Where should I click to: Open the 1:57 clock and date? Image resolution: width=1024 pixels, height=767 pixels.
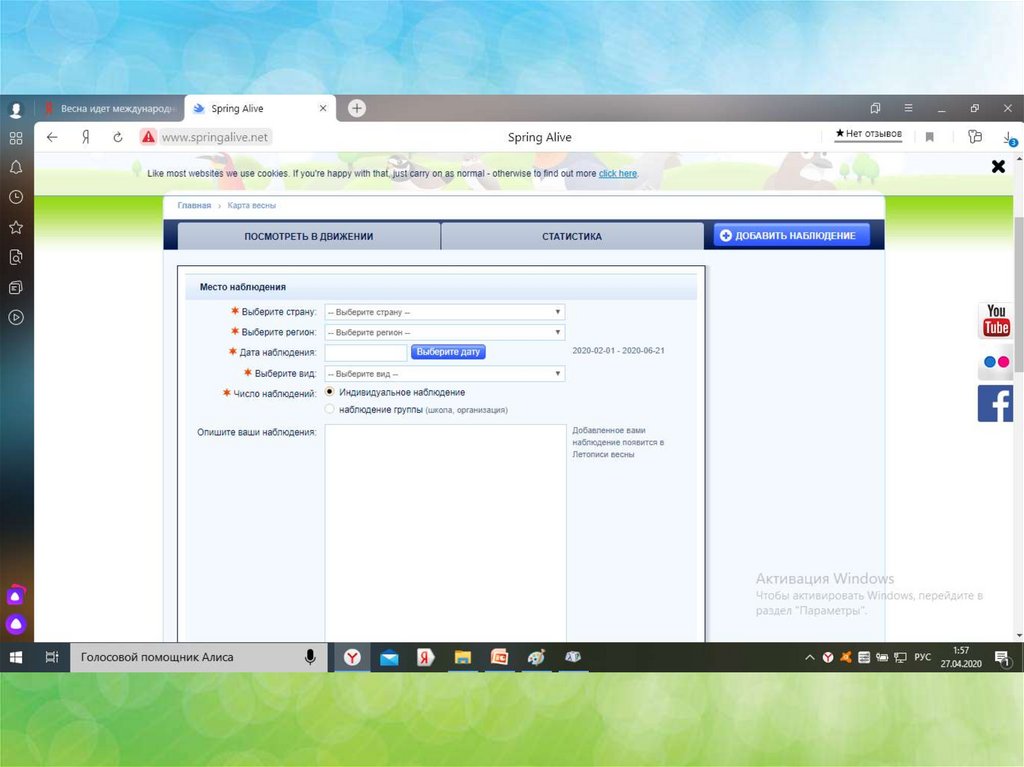click(961, 657)
